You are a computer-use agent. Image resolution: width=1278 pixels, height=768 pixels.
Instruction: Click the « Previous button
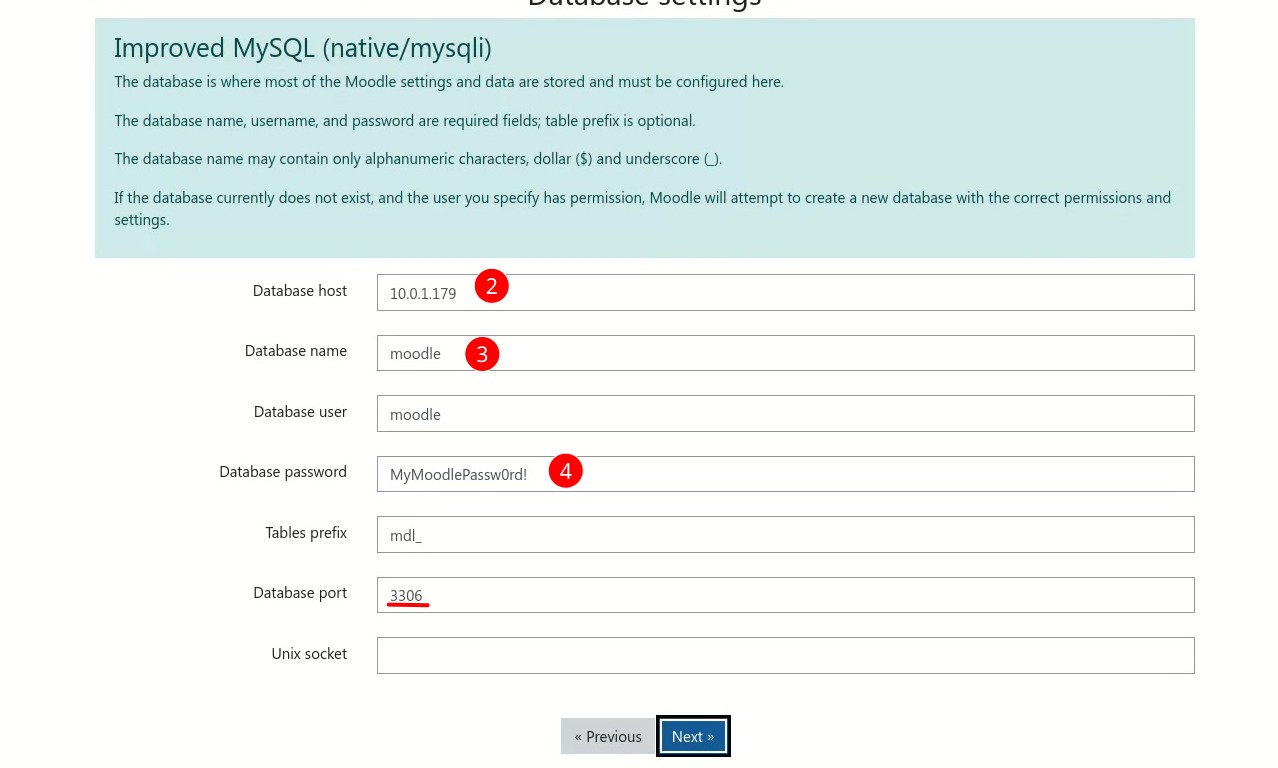coord(608,736)
